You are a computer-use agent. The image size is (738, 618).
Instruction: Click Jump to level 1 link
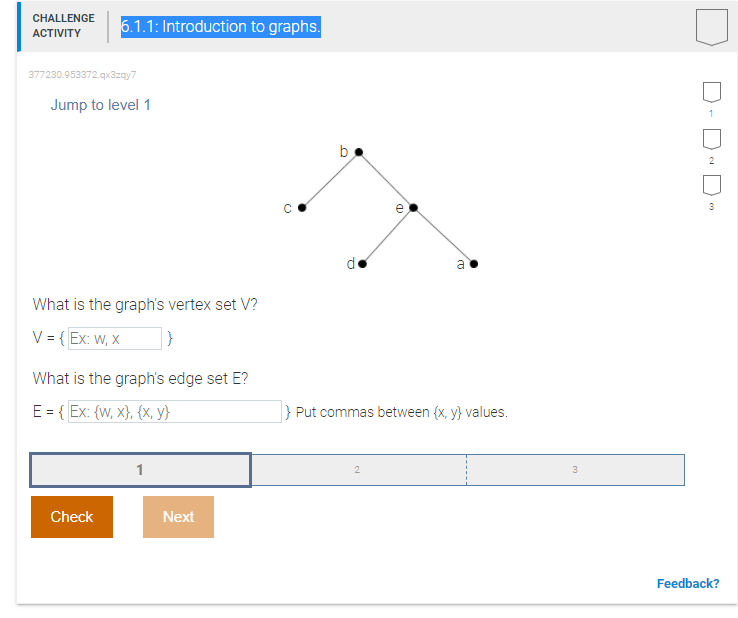(x=100, y=105)
